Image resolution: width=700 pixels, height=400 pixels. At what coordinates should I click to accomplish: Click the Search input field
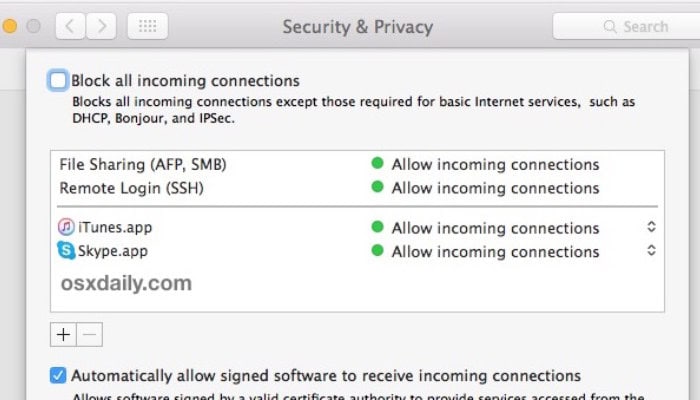(626, 26)
